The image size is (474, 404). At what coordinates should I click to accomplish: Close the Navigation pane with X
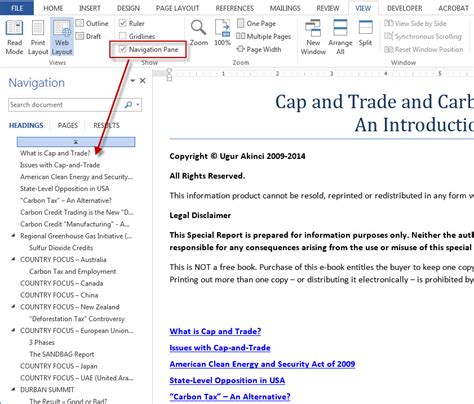tap(143, 81)
